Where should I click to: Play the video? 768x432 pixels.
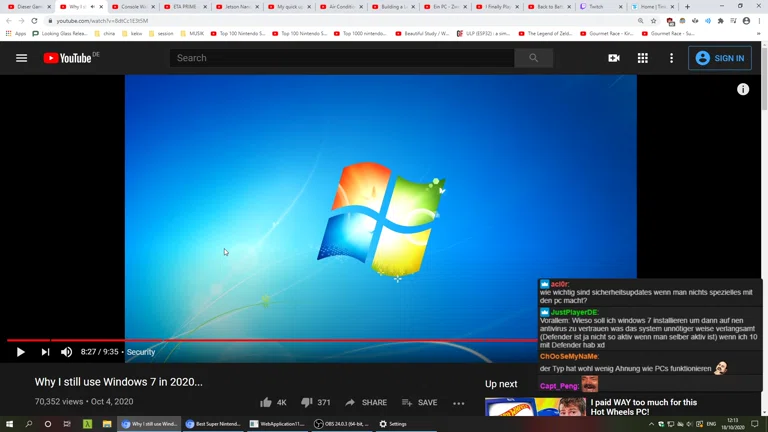click(x=21, y=352)
